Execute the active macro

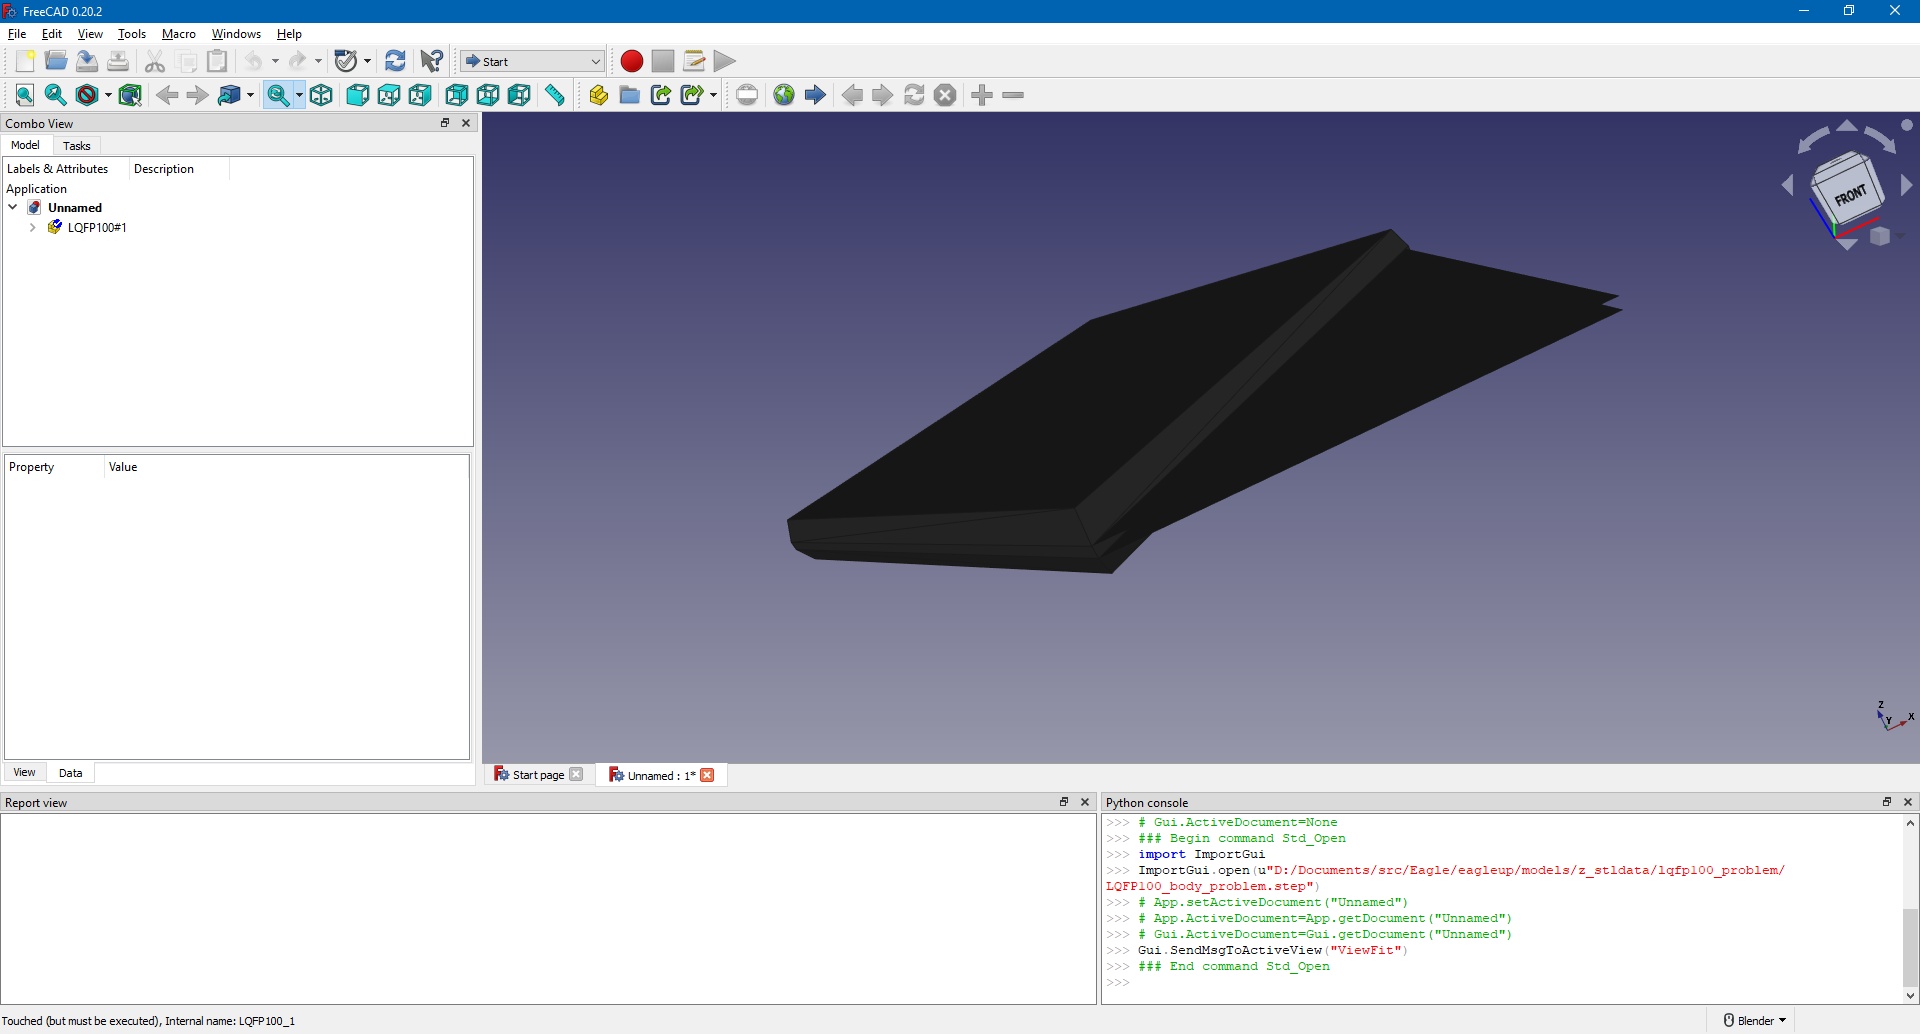(724, 61)
